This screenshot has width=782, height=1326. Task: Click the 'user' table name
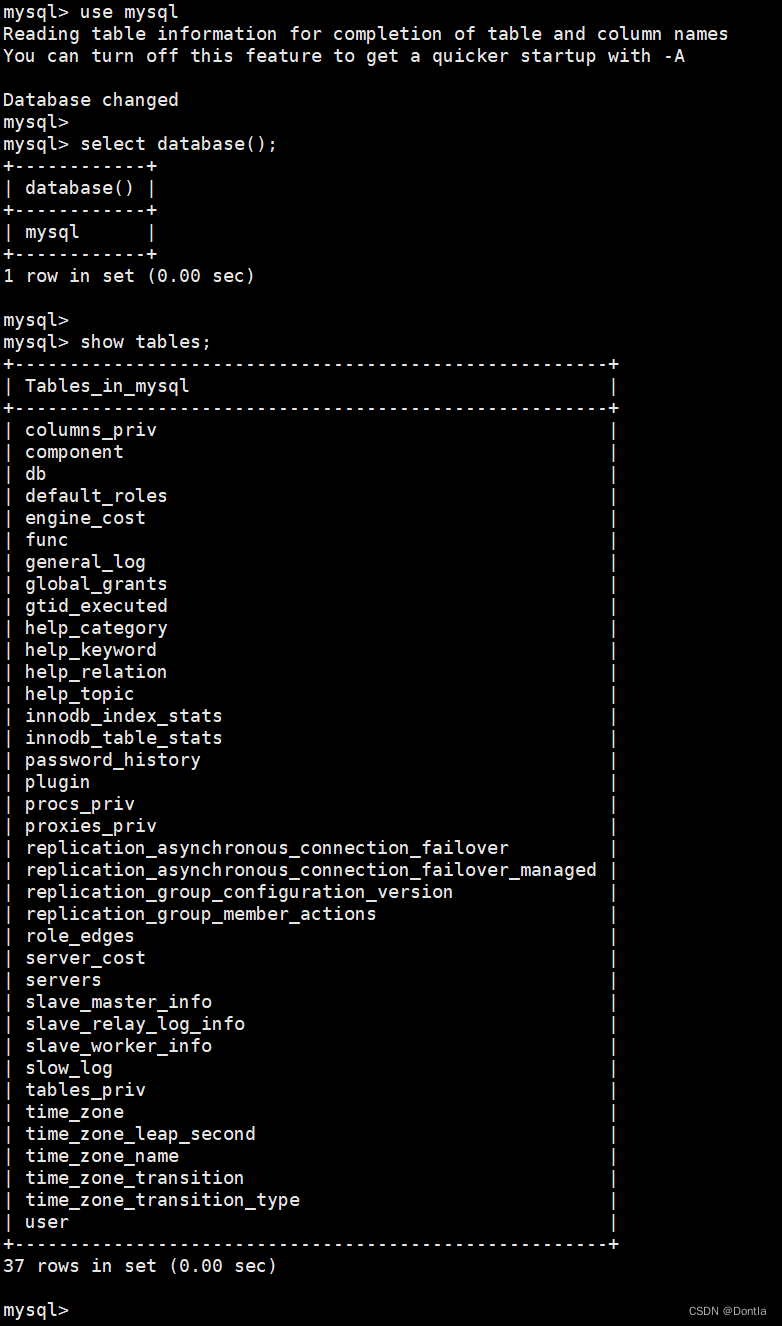(x=47, y=1222)
